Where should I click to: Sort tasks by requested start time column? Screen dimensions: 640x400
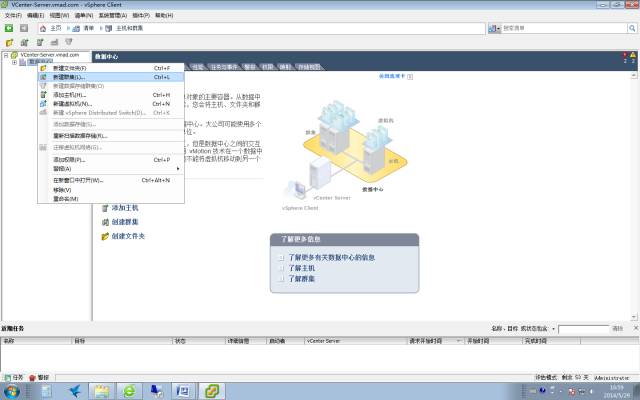436,341
